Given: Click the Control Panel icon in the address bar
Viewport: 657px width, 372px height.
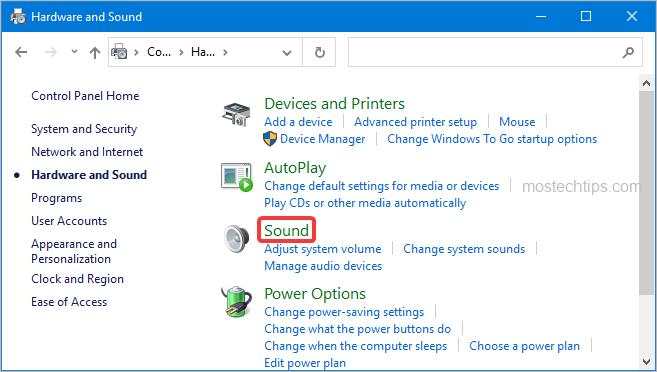Looking at the screenshot, I should 119,52.
